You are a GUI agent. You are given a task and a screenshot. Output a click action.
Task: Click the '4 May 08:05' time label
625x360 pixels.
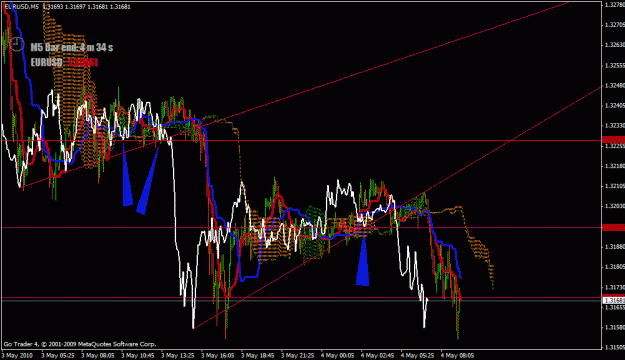coord(457,355)
